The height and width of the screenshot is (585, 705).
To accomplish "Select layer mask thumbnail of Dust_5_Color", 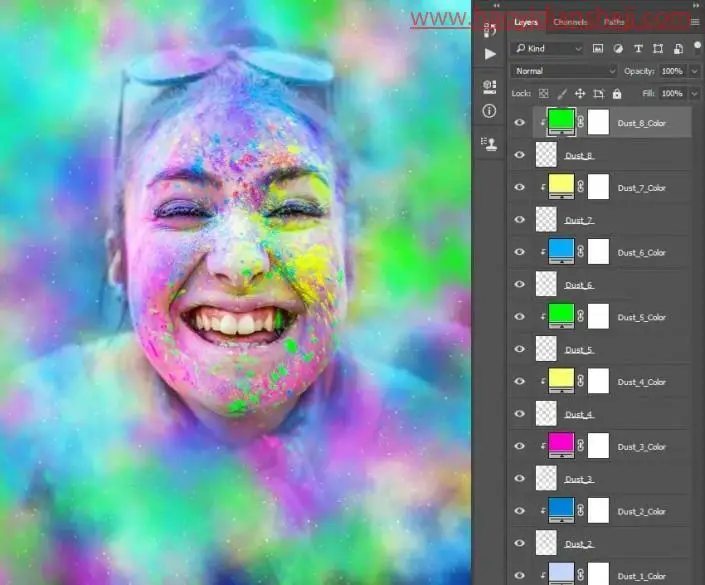I will tap(598, 316).
